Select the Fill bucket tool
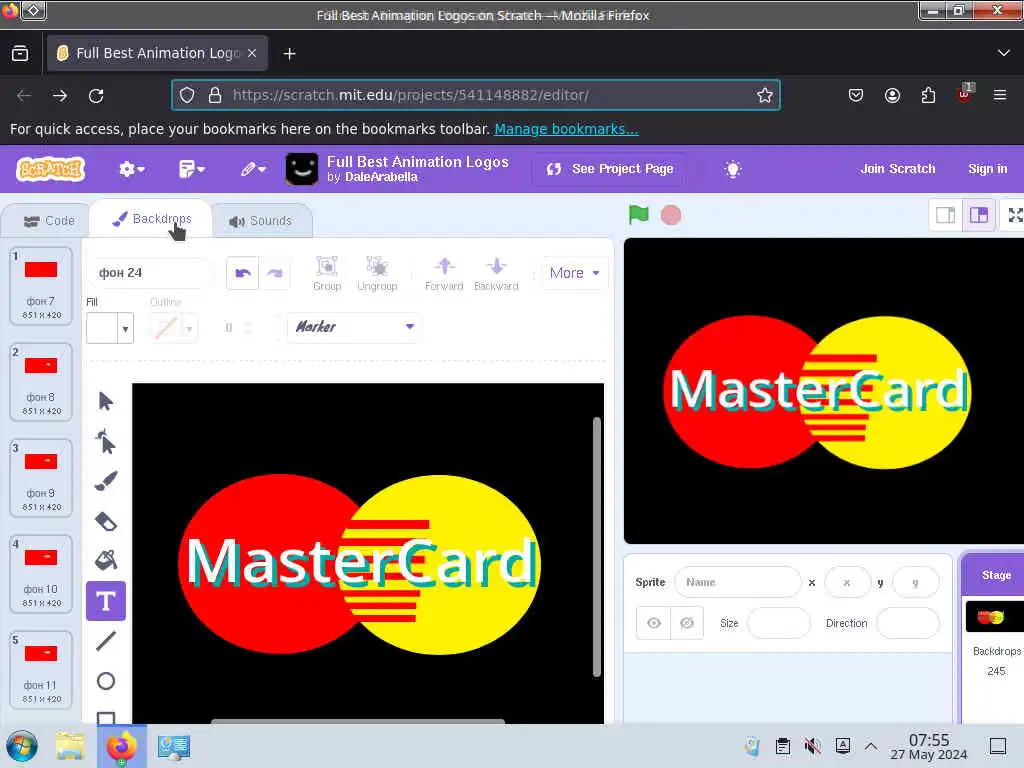Viewport: 1024px width, 768px height. tap(106, 560)
